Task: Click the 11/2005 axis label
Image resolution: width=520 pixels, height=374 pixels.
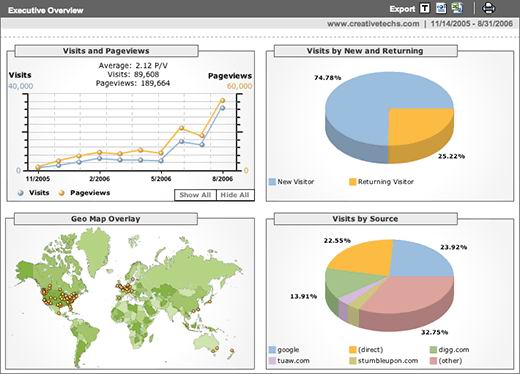Action: 38,179
